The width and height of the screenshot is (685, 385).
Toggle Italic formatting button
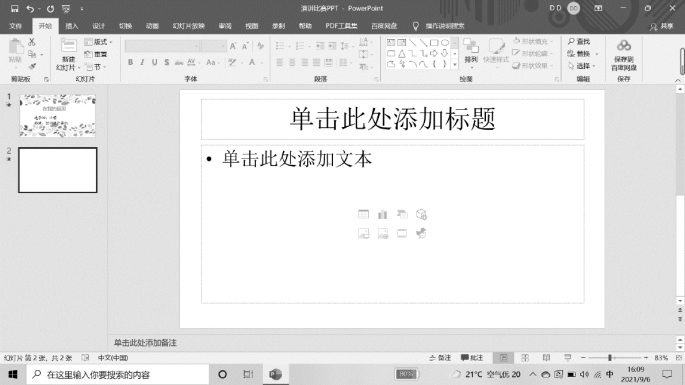(142, 62)
